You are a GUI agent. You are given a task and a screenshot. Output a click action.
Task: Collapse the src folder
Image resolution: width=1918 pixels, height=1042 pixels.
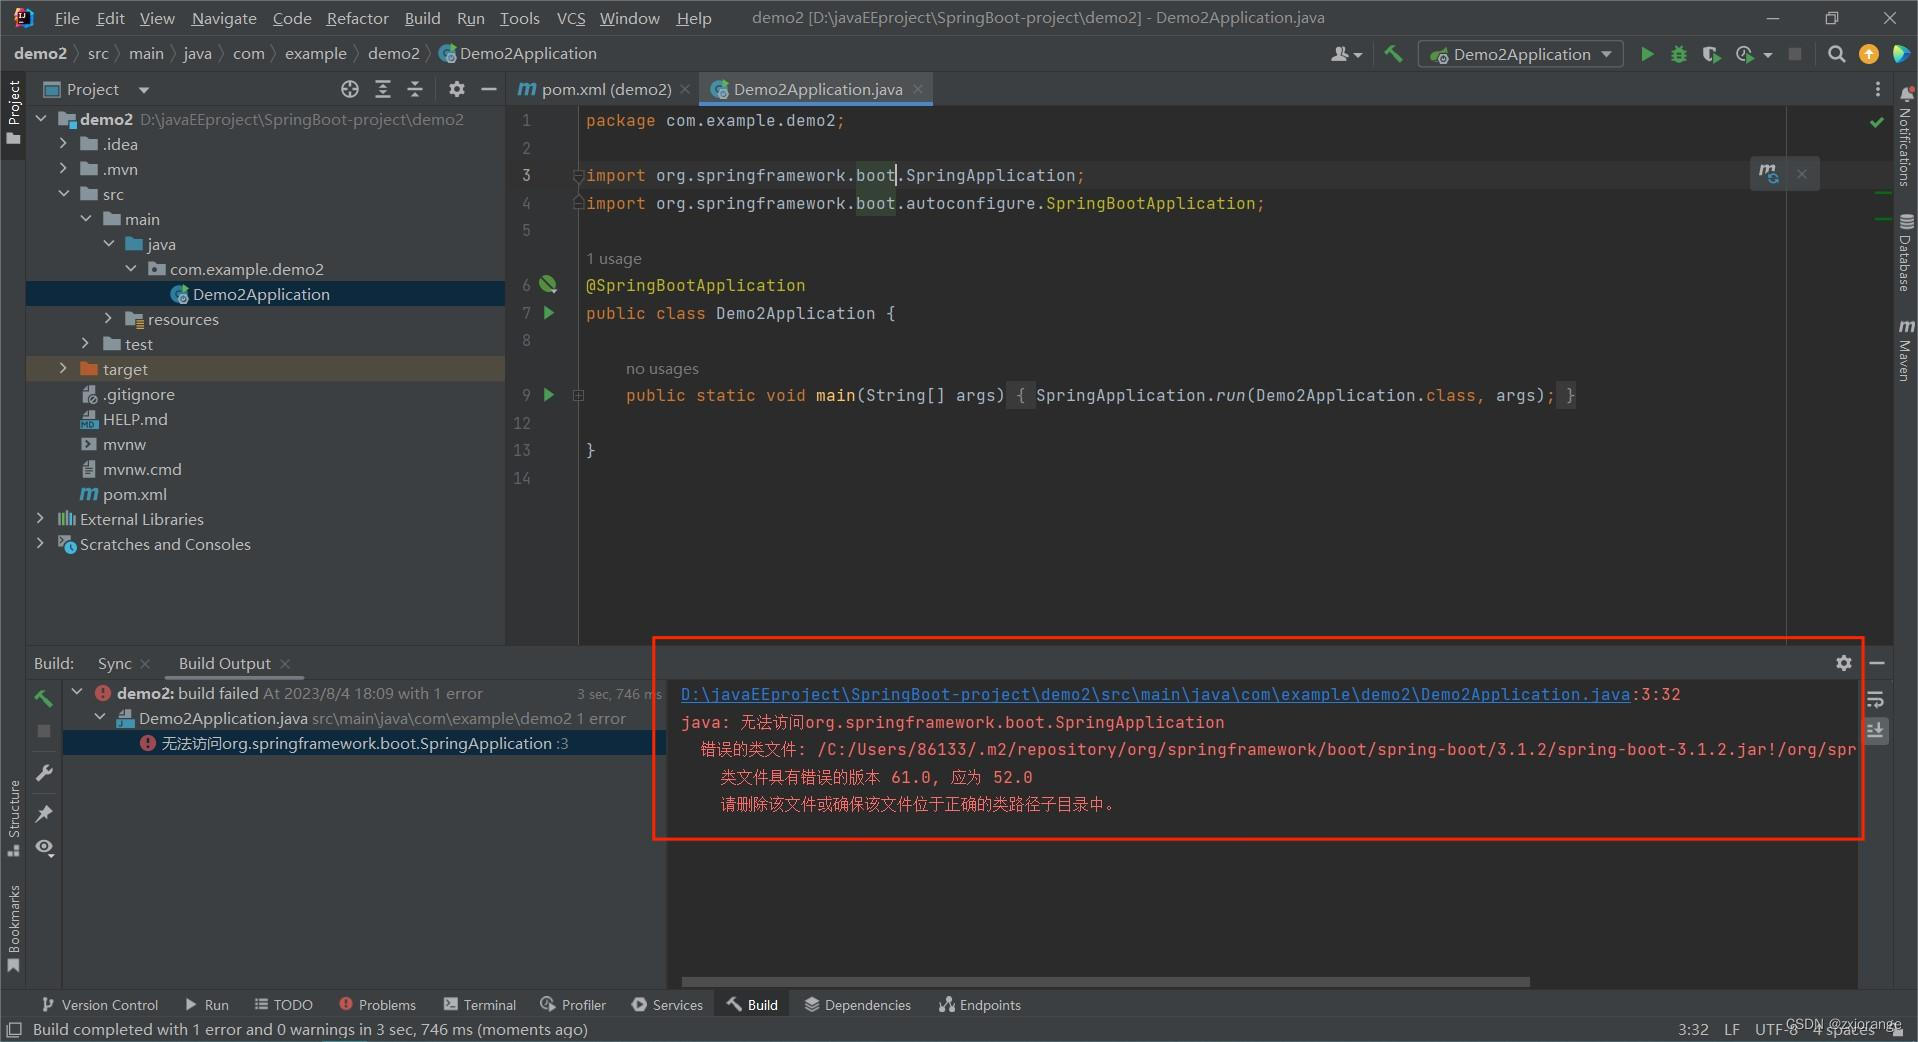pyautogui.click(x=63, y=194)
